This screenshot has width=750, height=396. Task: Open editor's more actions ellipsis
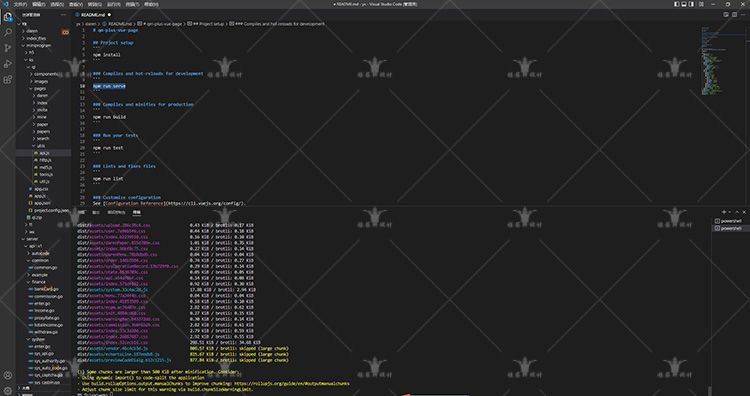point(742,15)
